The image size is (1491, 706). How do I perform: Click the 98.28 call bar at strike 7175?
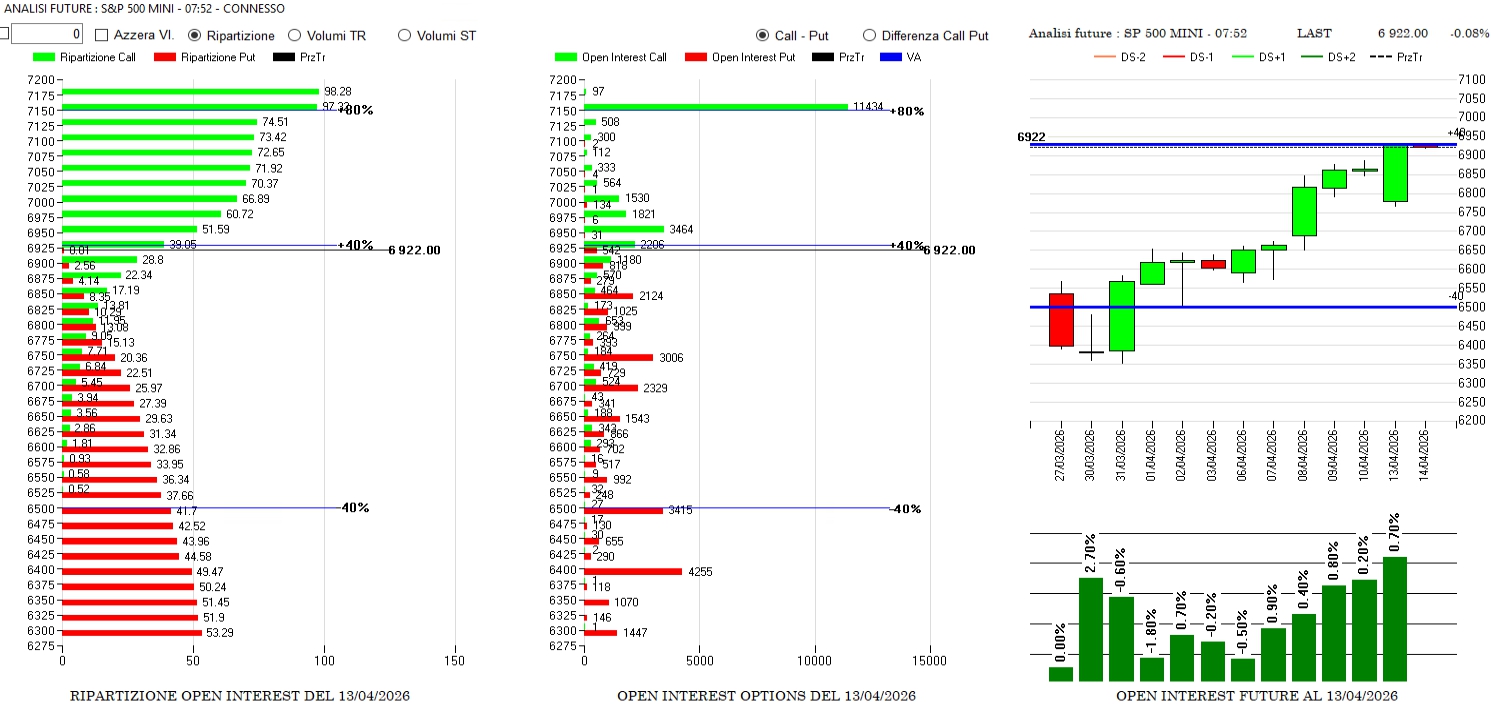coord(190,91)
